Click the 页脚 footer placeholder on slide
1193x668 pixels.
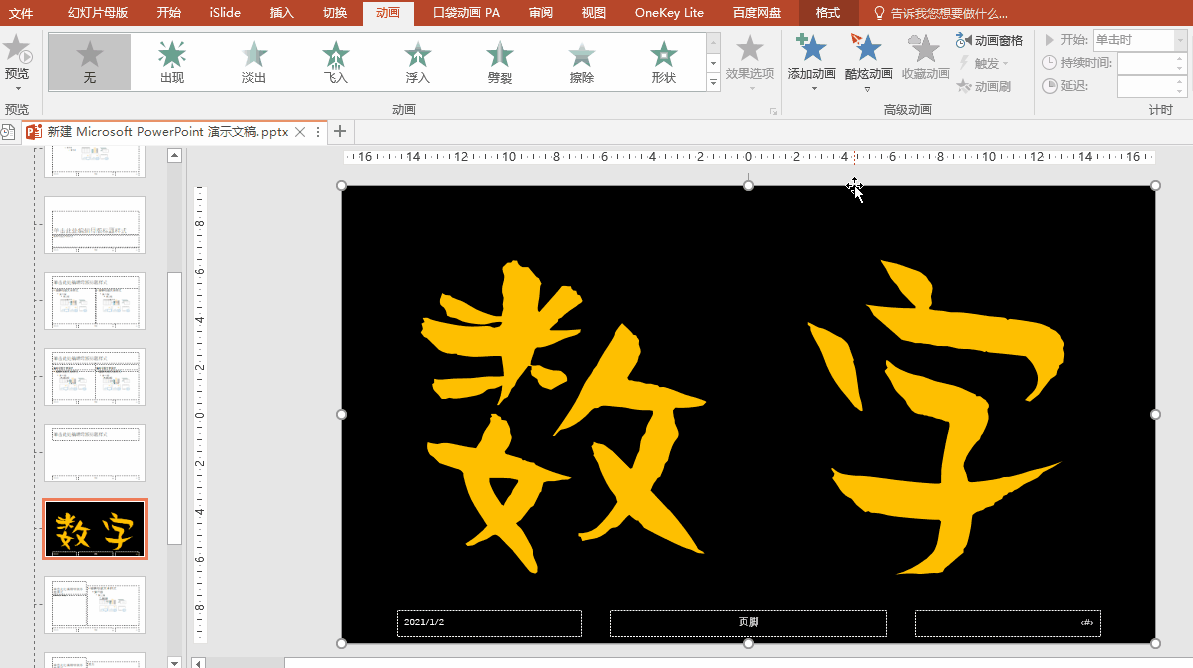(748, 623)
